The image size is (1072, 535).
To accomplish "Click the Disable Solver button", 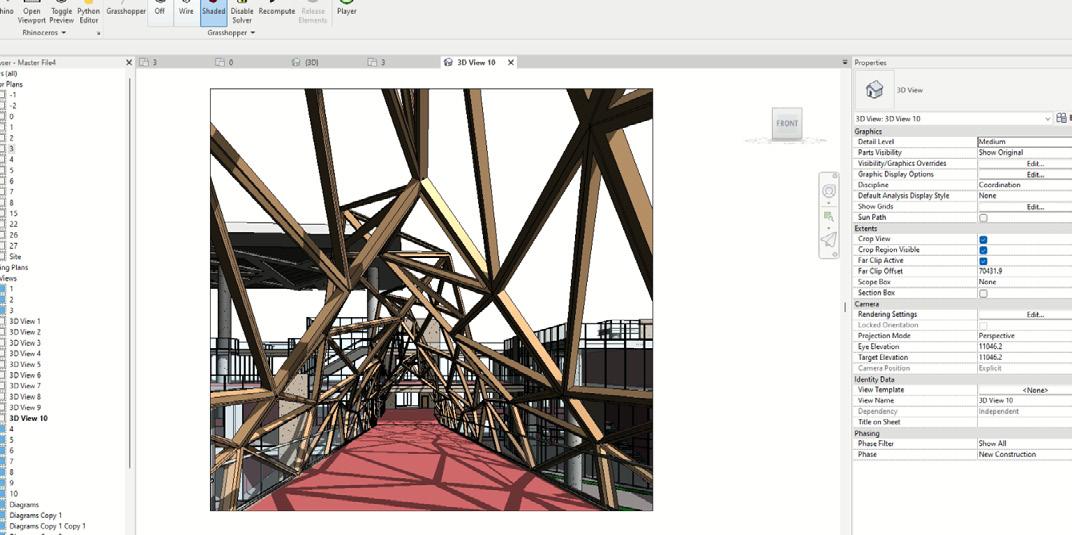I will 242,13.
